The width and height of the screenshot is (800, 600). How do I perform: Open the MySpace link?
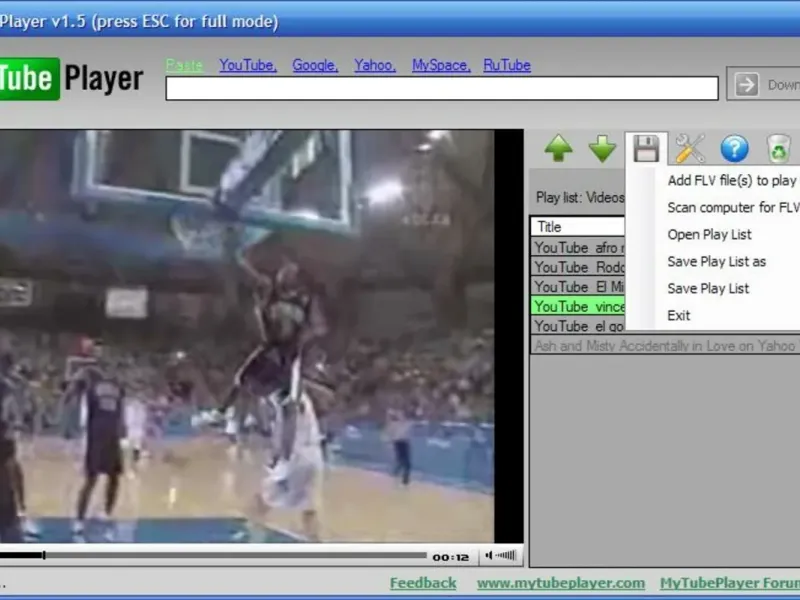click(441, 65)
